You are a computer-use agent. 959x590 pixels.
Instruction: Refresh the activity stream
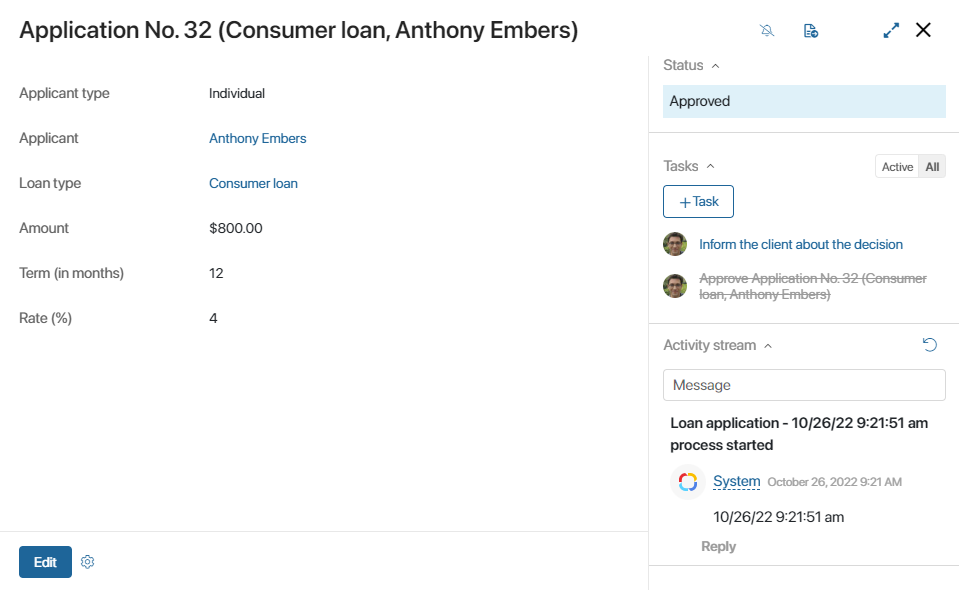930,345
